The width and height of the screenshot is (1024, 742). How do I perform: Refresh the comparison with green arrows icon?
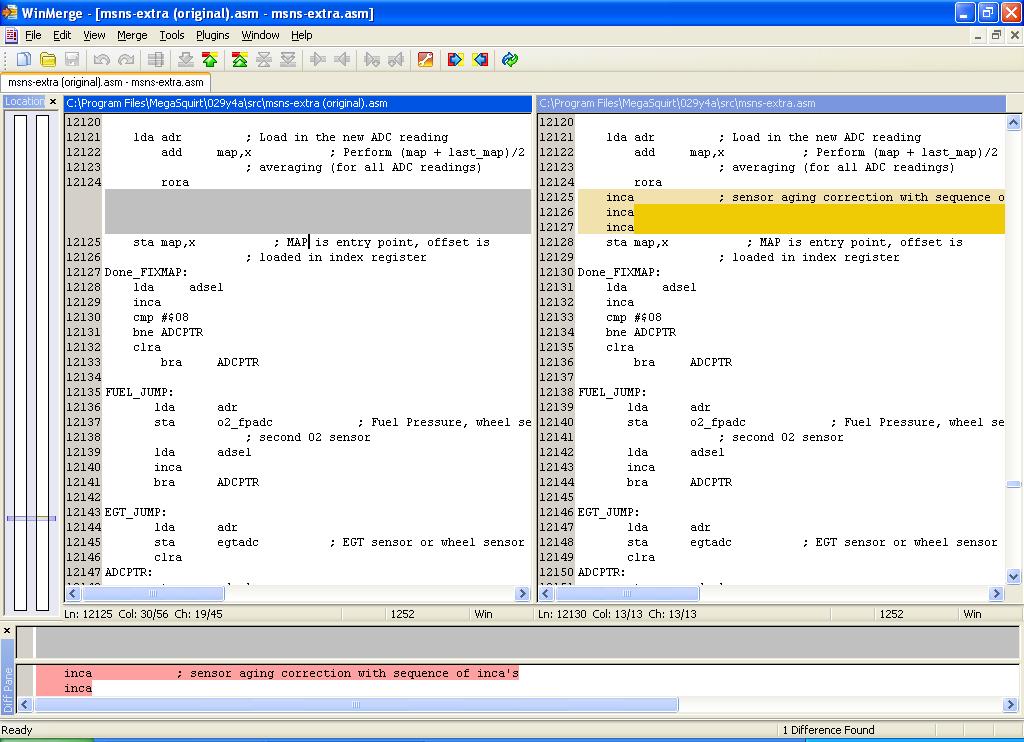tap(510, 60)
